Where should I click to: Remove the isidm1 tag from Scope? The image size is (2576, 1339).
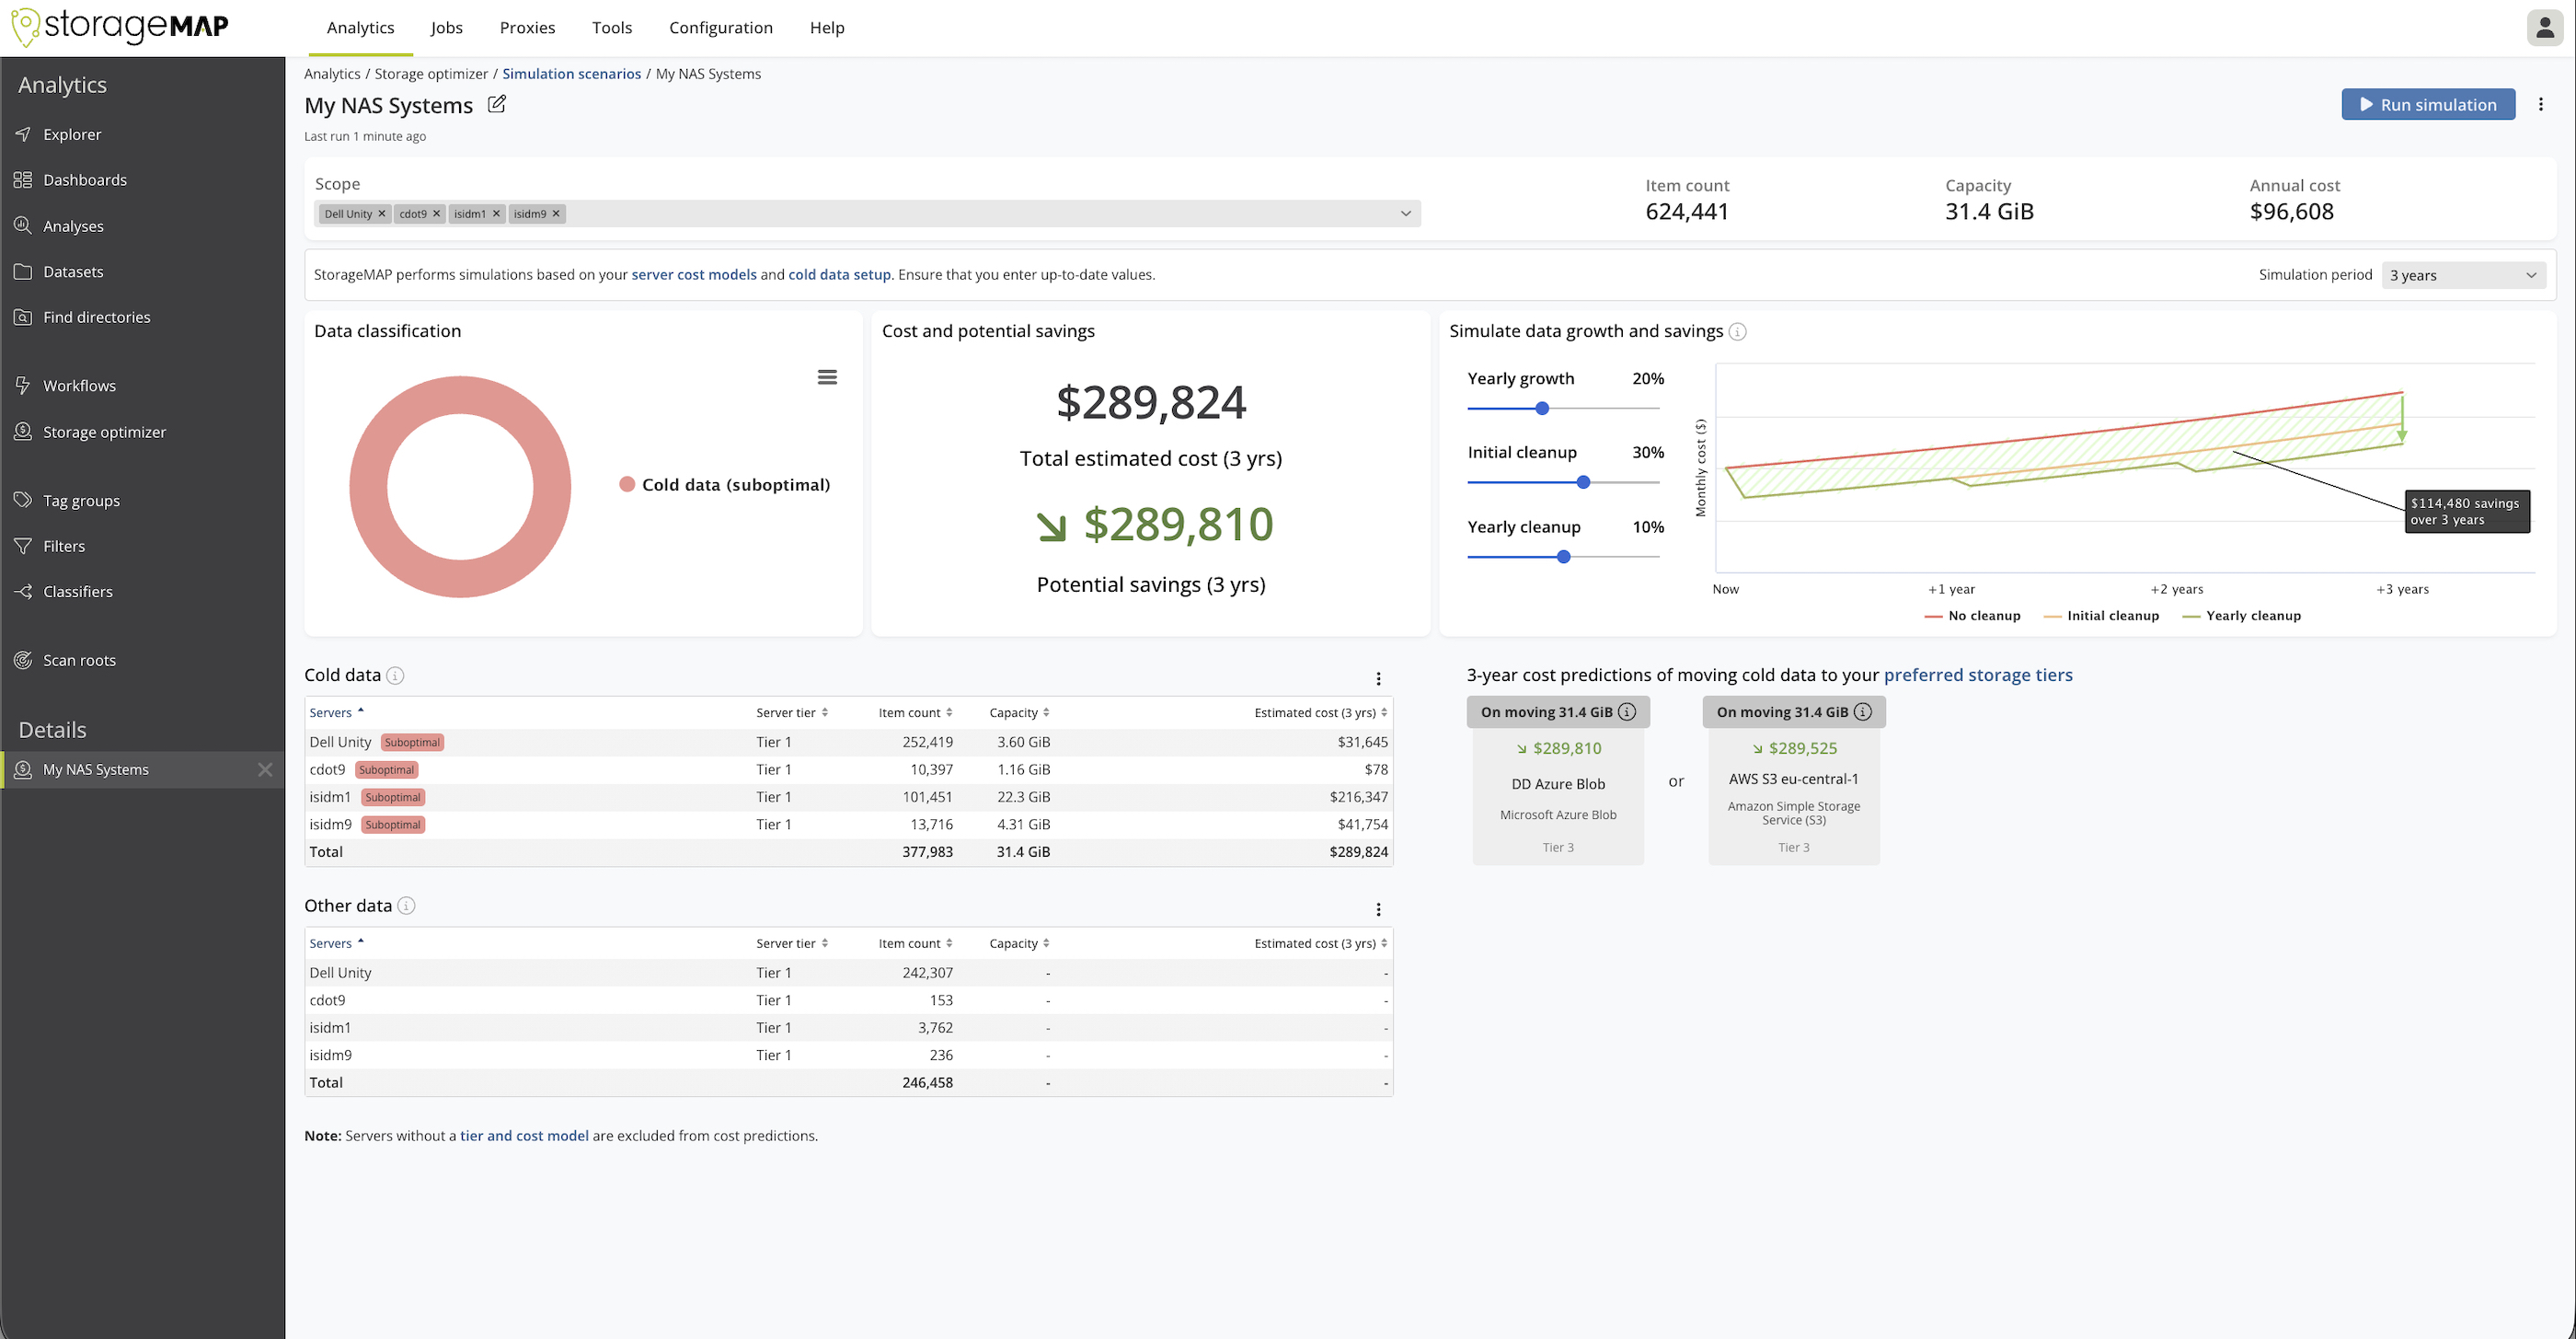click(496, 213)
